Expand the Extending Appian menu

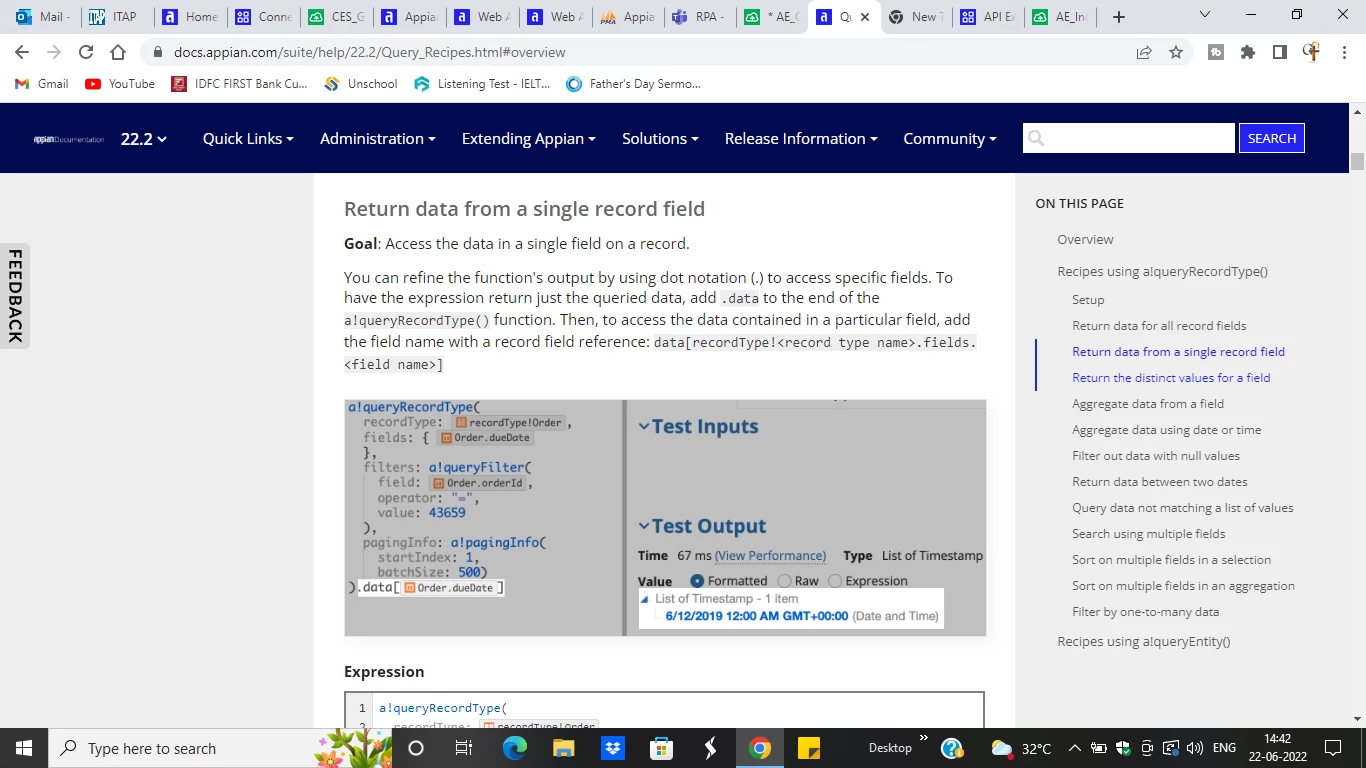coord(529,139)
